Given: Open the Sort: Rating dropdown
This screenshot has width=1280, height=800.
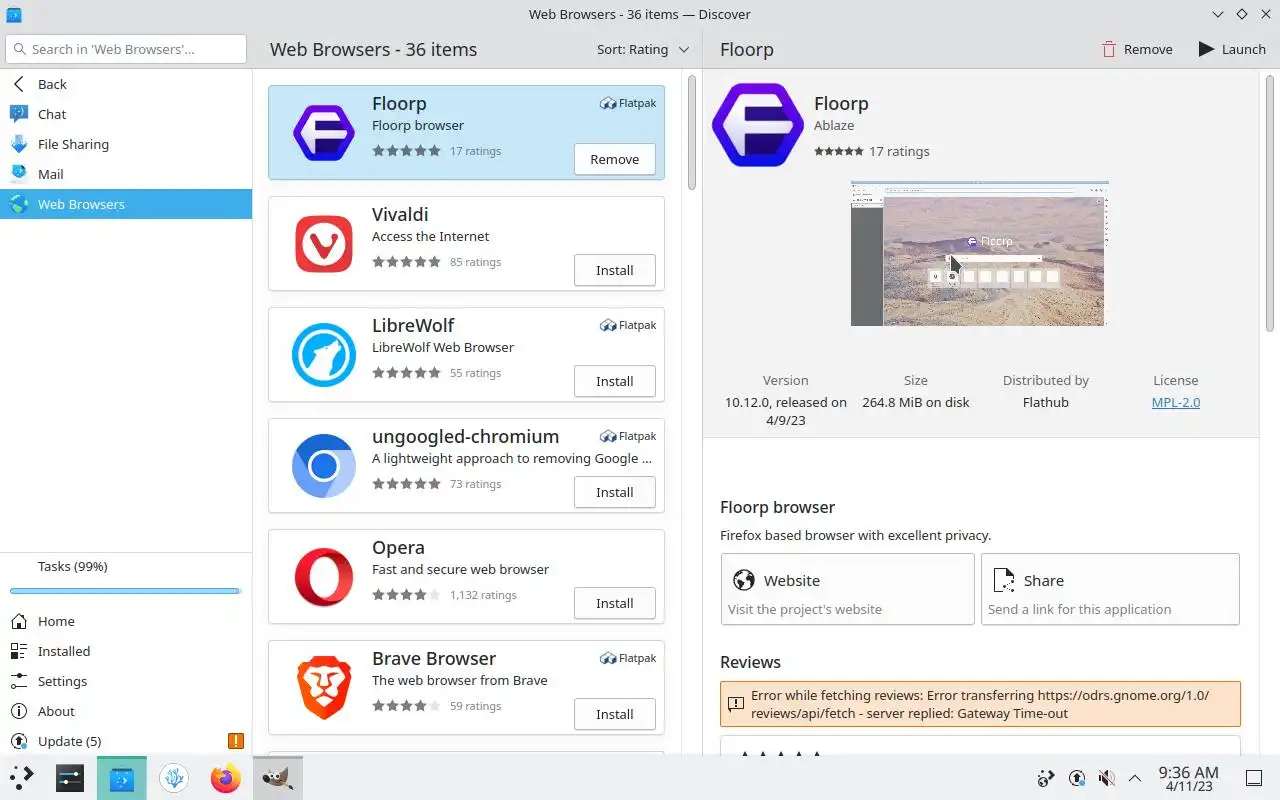Looking at the screenshot, I should [643, 49].
